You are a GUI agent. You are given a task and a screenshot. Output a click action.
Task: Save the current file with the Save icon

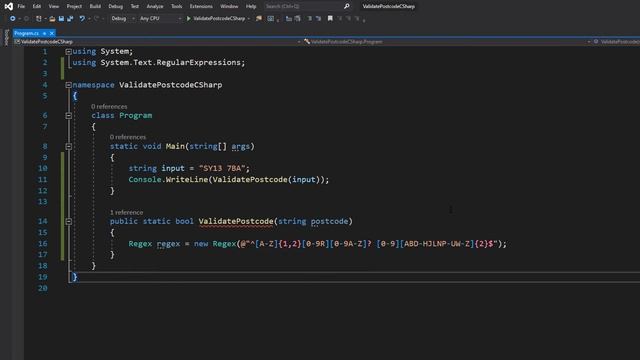(61, 18)
